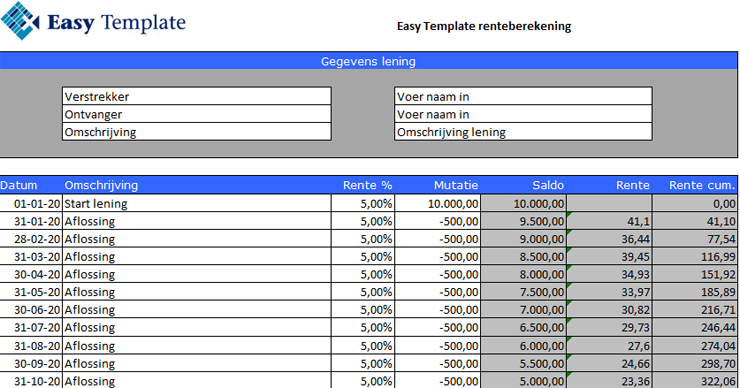Select saldo cell 10.000,00
The image size is (740, 388).
tap(524, 203)
